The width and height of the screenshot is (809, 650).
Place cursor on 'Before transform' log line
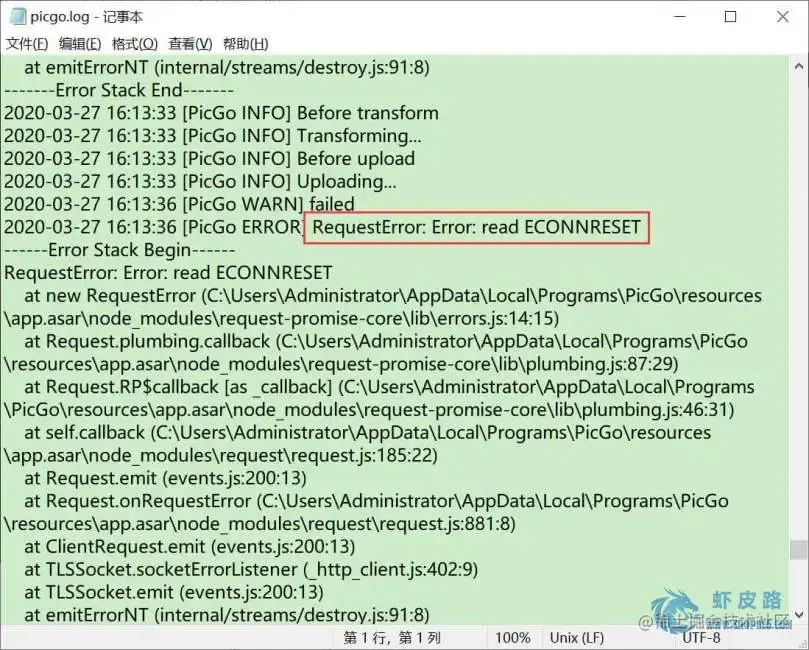pos(221,113)
